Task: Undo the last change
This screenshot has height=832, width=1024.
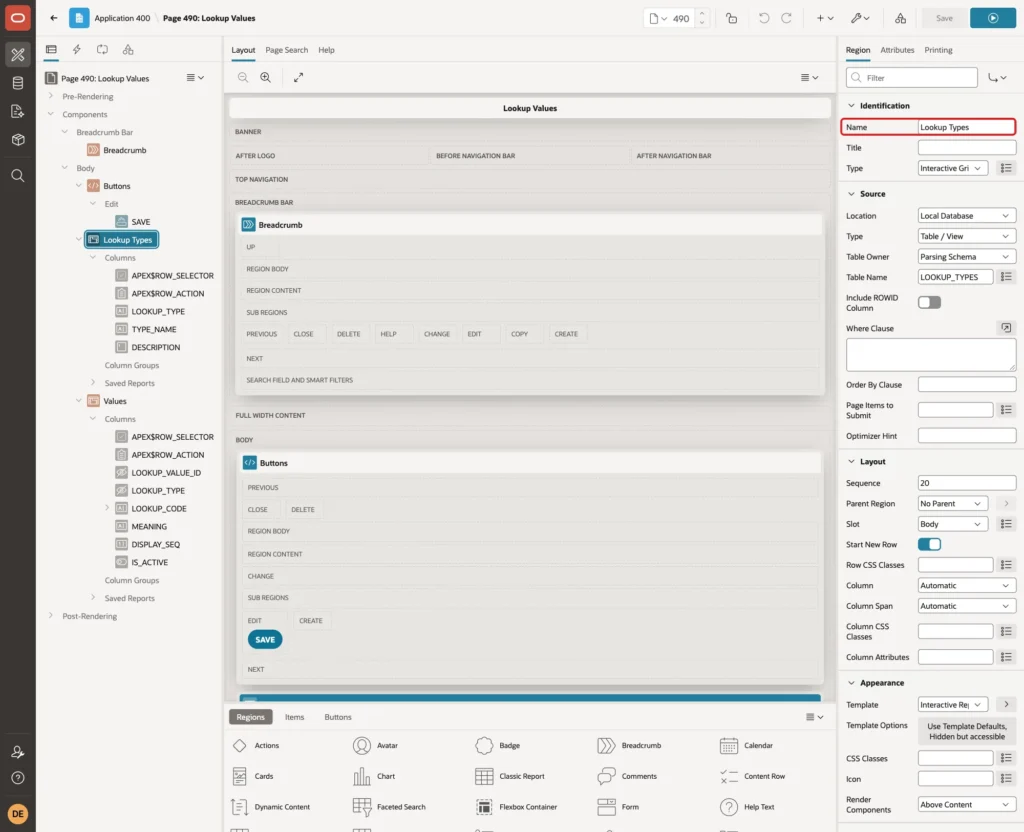Action: 763,18
